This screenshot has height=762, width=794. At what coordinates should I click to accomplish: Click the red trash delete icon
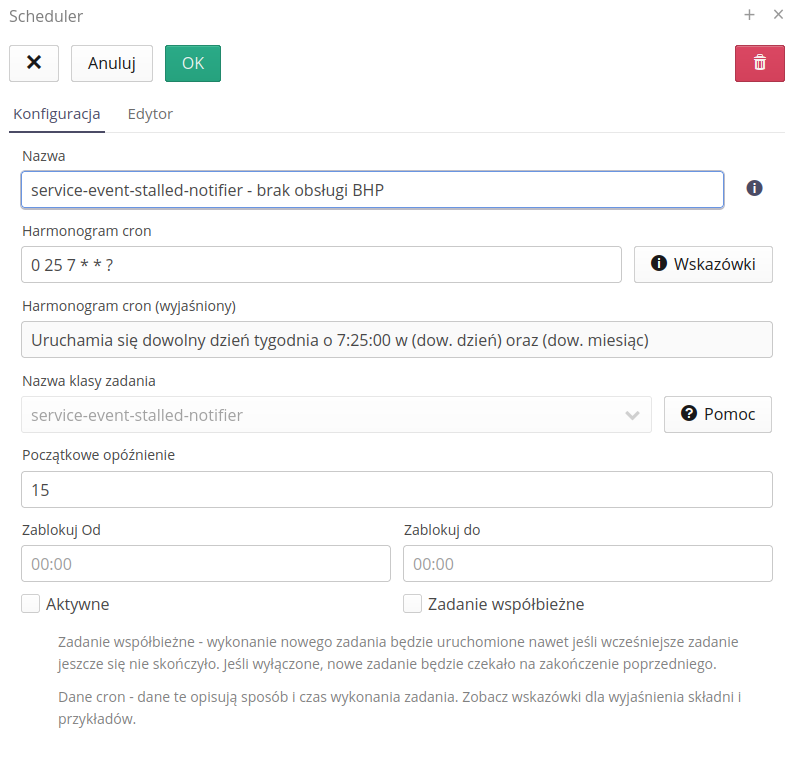click(x=759, y=63)
